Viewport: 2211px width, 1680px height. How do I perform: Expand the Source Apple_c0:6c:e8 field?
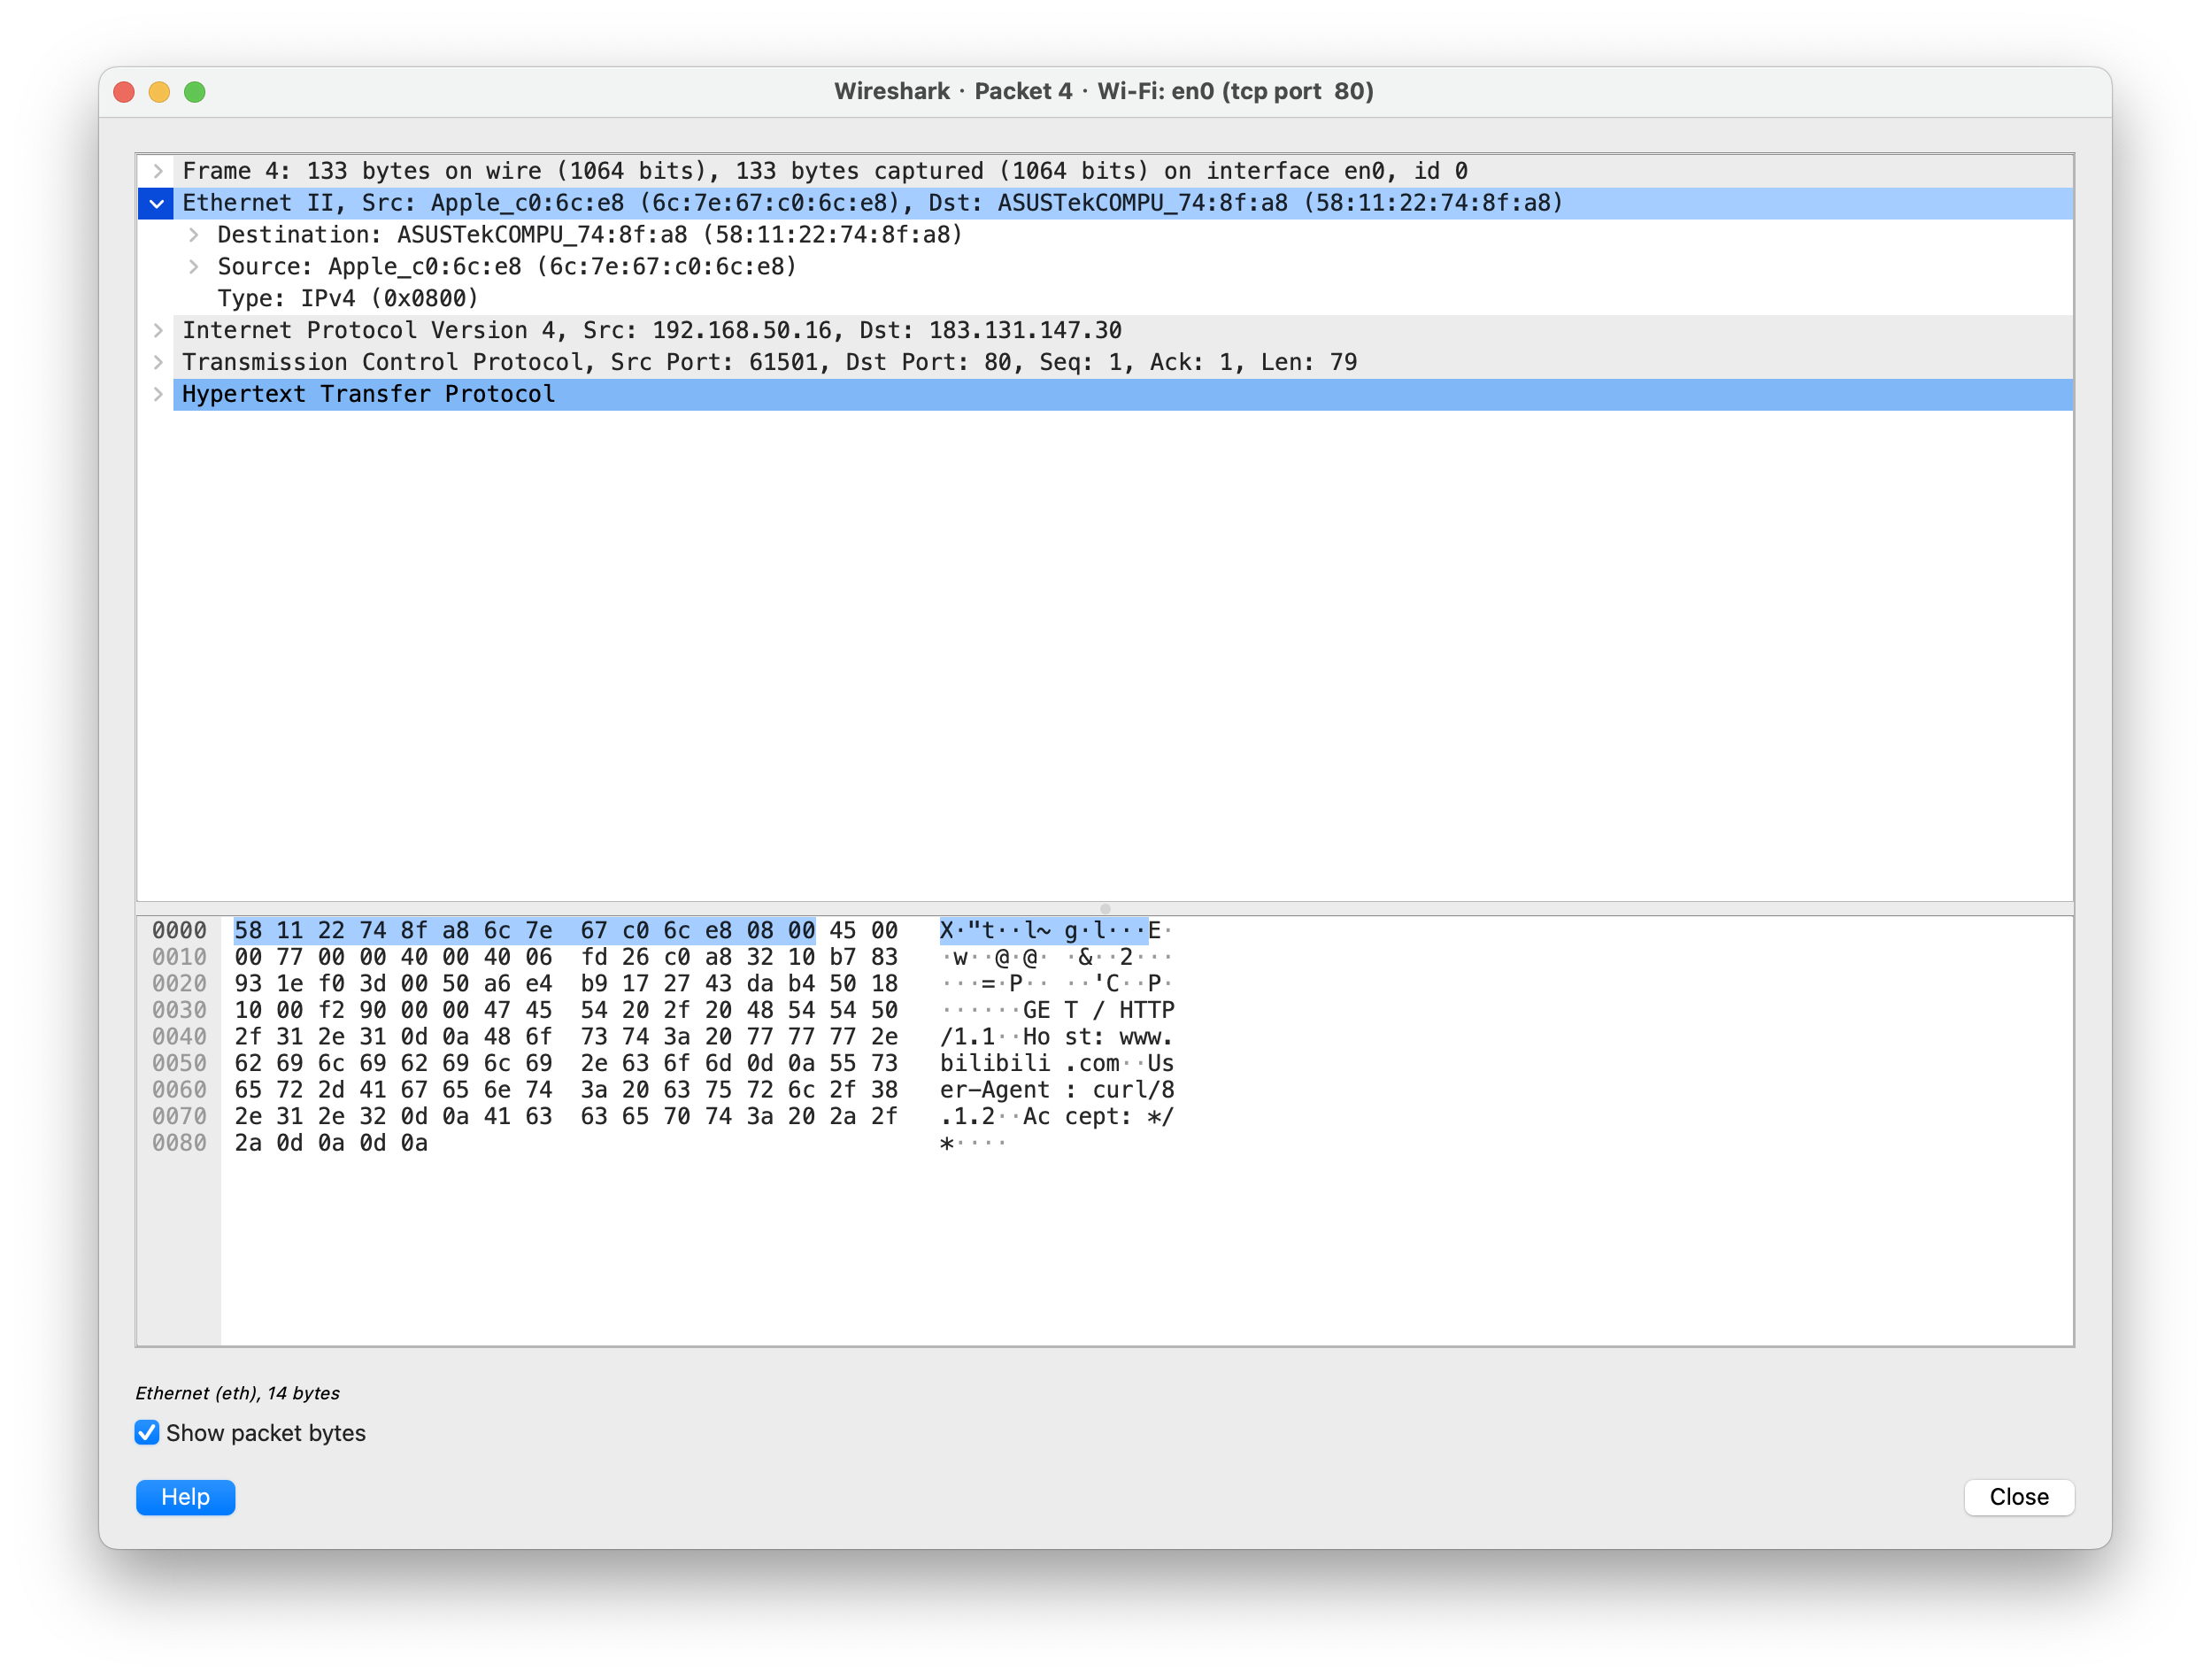pos(193,267)
